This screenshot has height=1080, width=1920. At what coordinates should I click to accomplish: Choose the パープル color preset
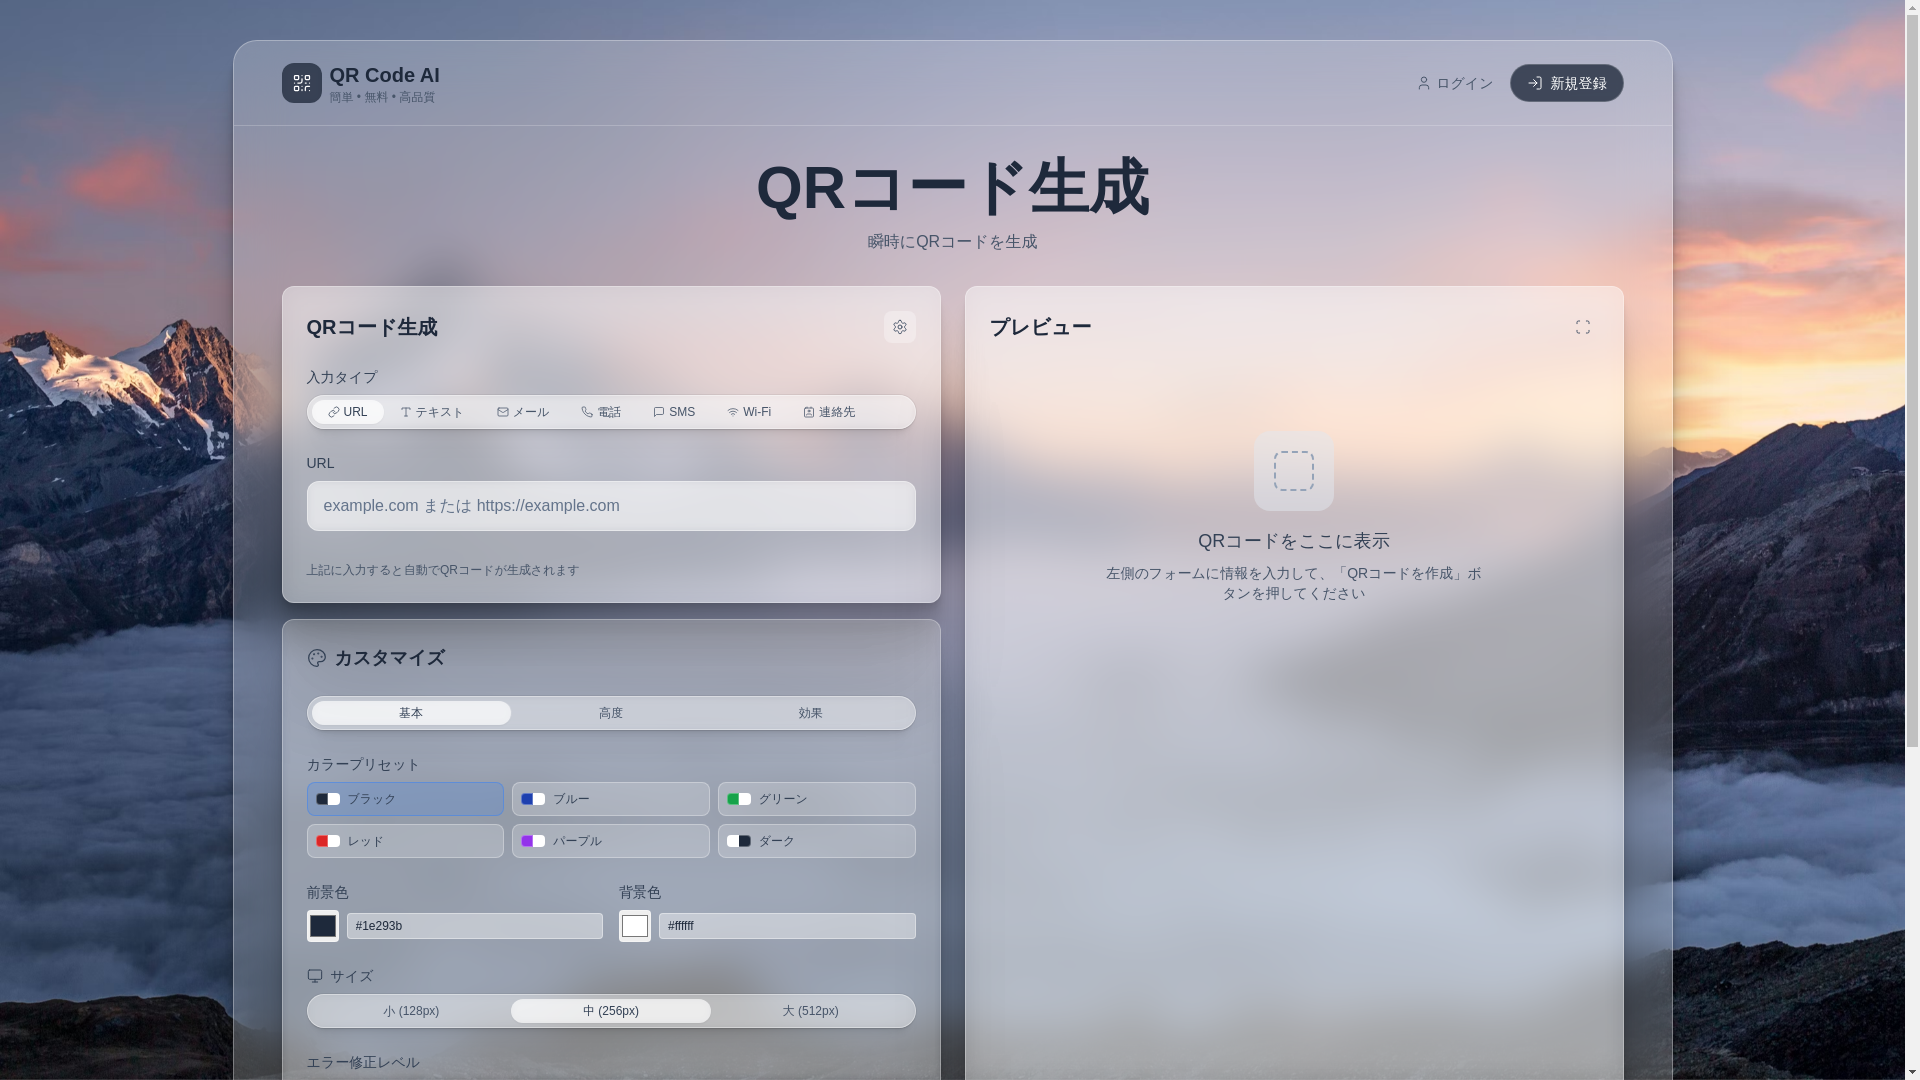tap(611, 841)
